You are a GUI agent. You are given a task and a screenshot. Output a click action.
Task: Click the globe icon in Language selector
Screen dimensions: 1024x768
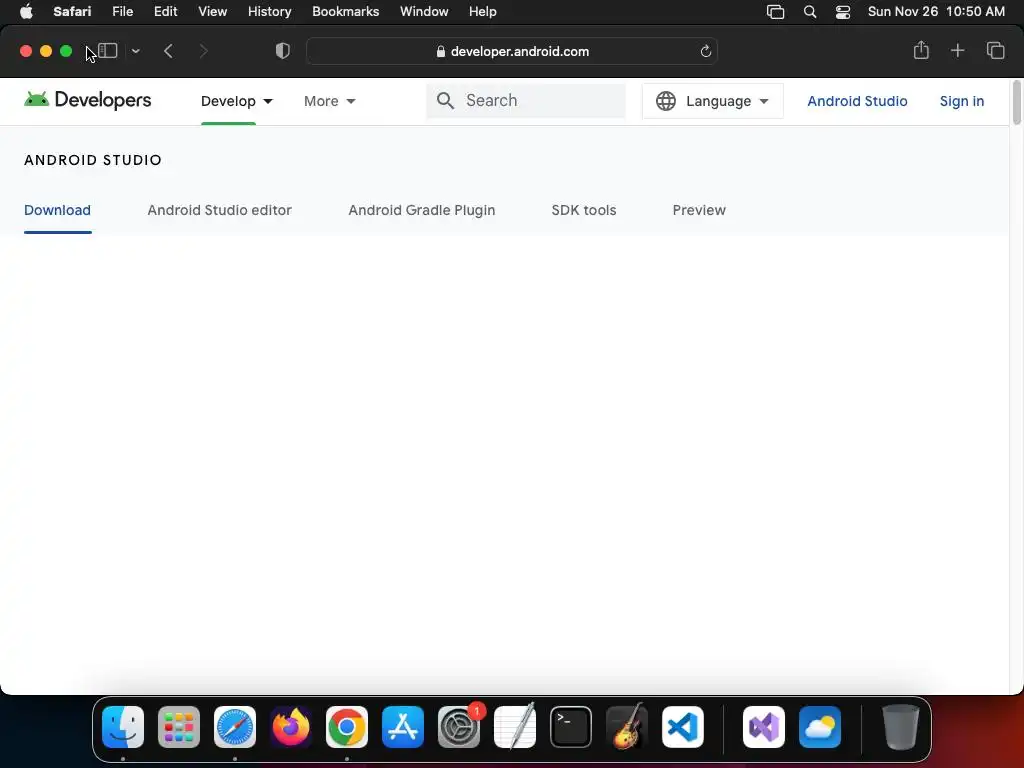click(665, 101)
